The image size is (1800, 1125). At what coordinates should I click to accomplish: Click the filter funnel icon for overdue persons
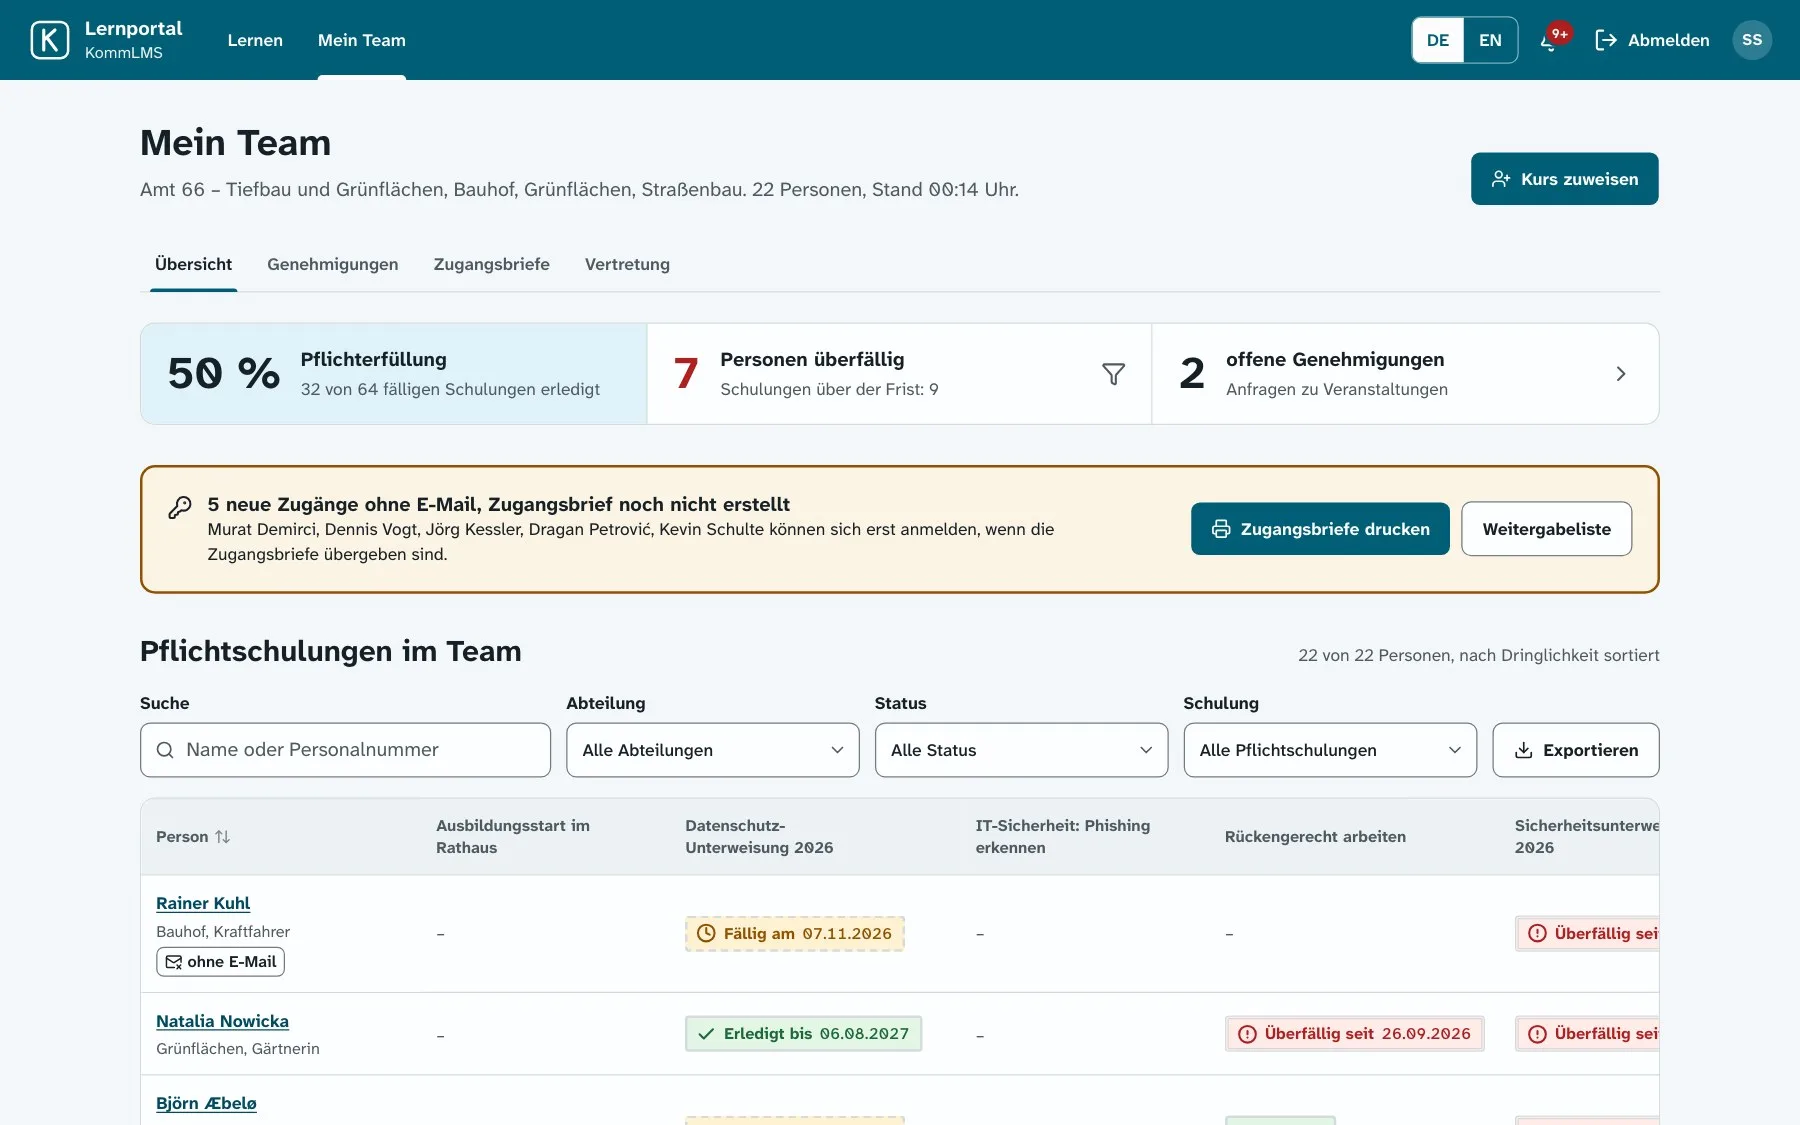click(x=1113, y=374)
